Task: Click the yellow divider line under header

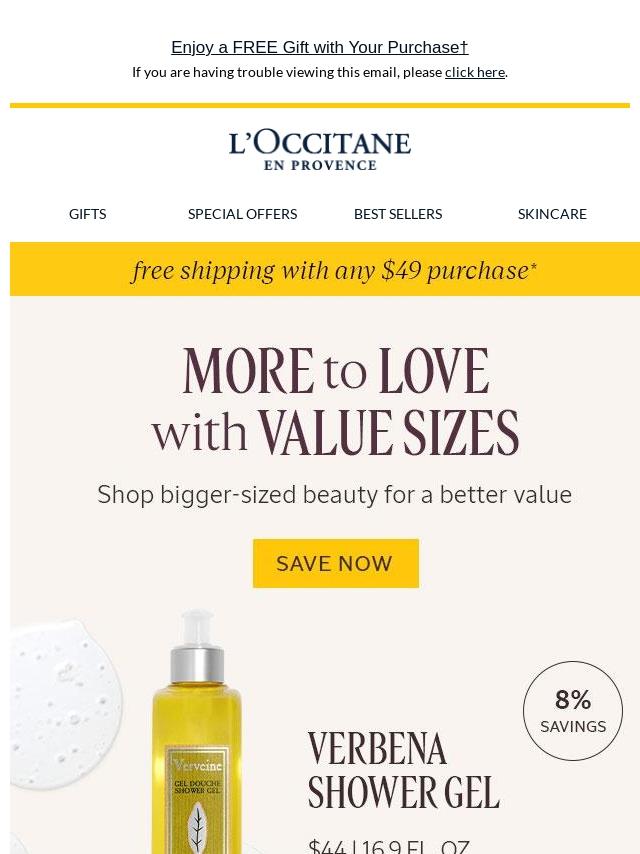Action: click(x=320, y=105)
